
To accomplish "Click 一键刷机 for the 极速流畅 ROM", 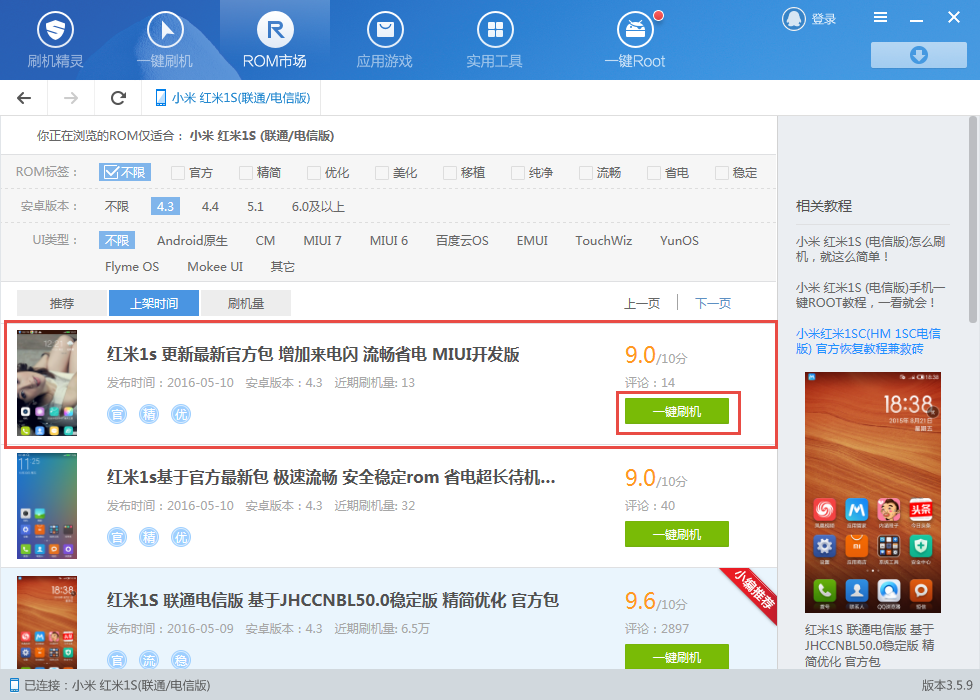I will click(x=677, y=534).
